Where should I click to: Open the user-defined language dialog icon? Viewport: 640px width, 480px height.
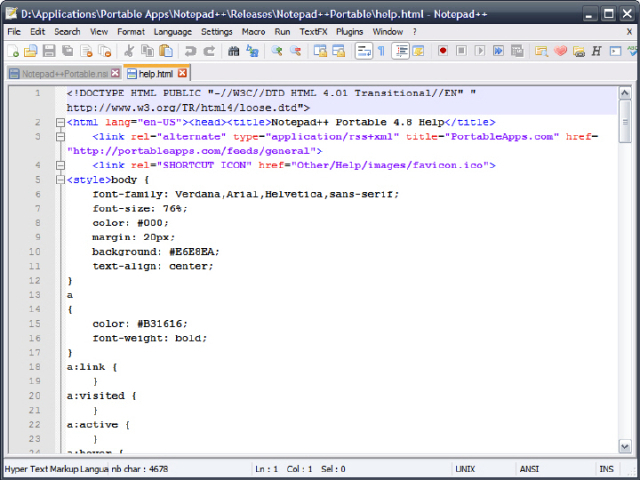418,51
